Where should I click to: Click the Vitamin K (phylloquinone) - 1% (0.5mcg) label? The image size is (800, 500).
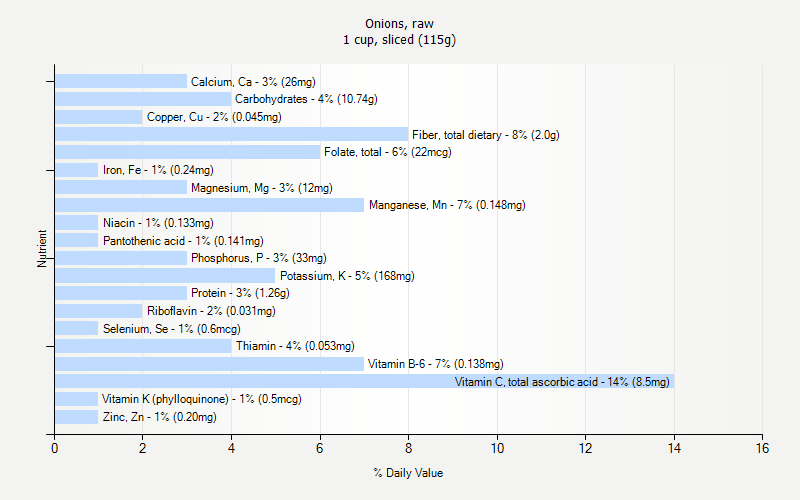click(202, 399)
